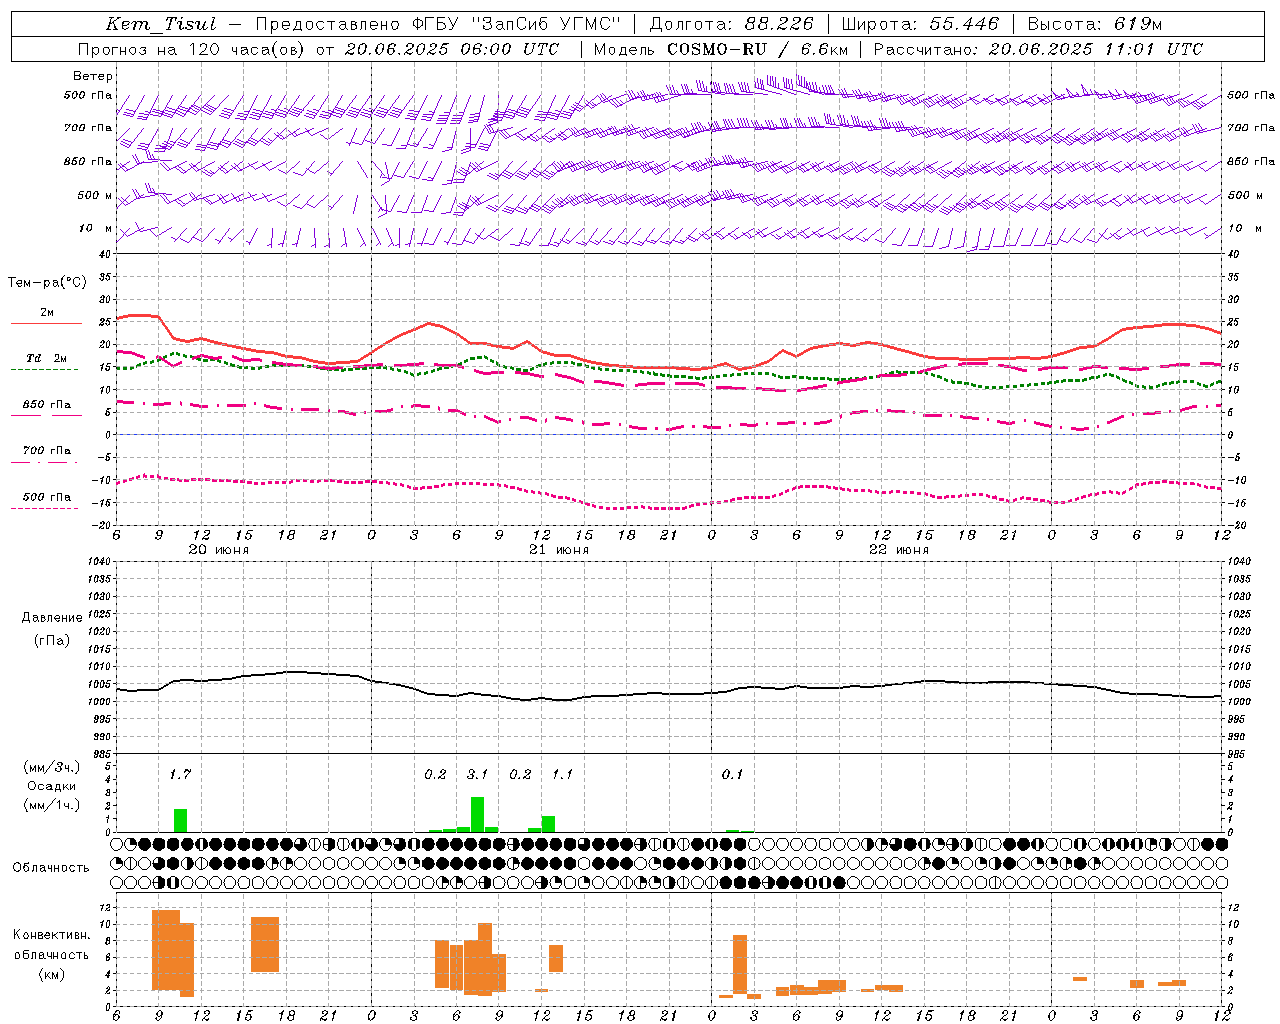The width and height of the screenshot is (1280, 1024).
Task: Click the 22 июня date label
Action: tap(899, 550)
